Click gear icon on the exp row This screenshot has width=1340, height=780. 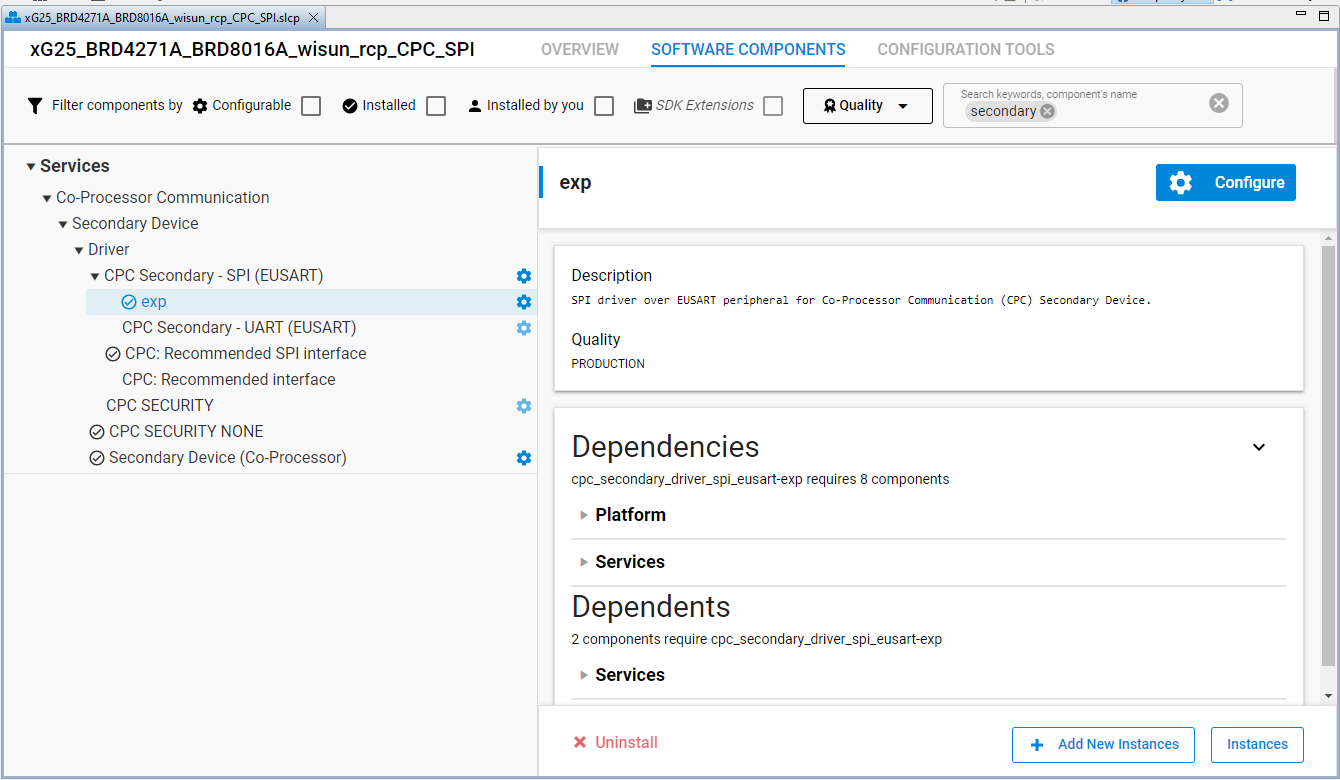[x=523, y=302]
